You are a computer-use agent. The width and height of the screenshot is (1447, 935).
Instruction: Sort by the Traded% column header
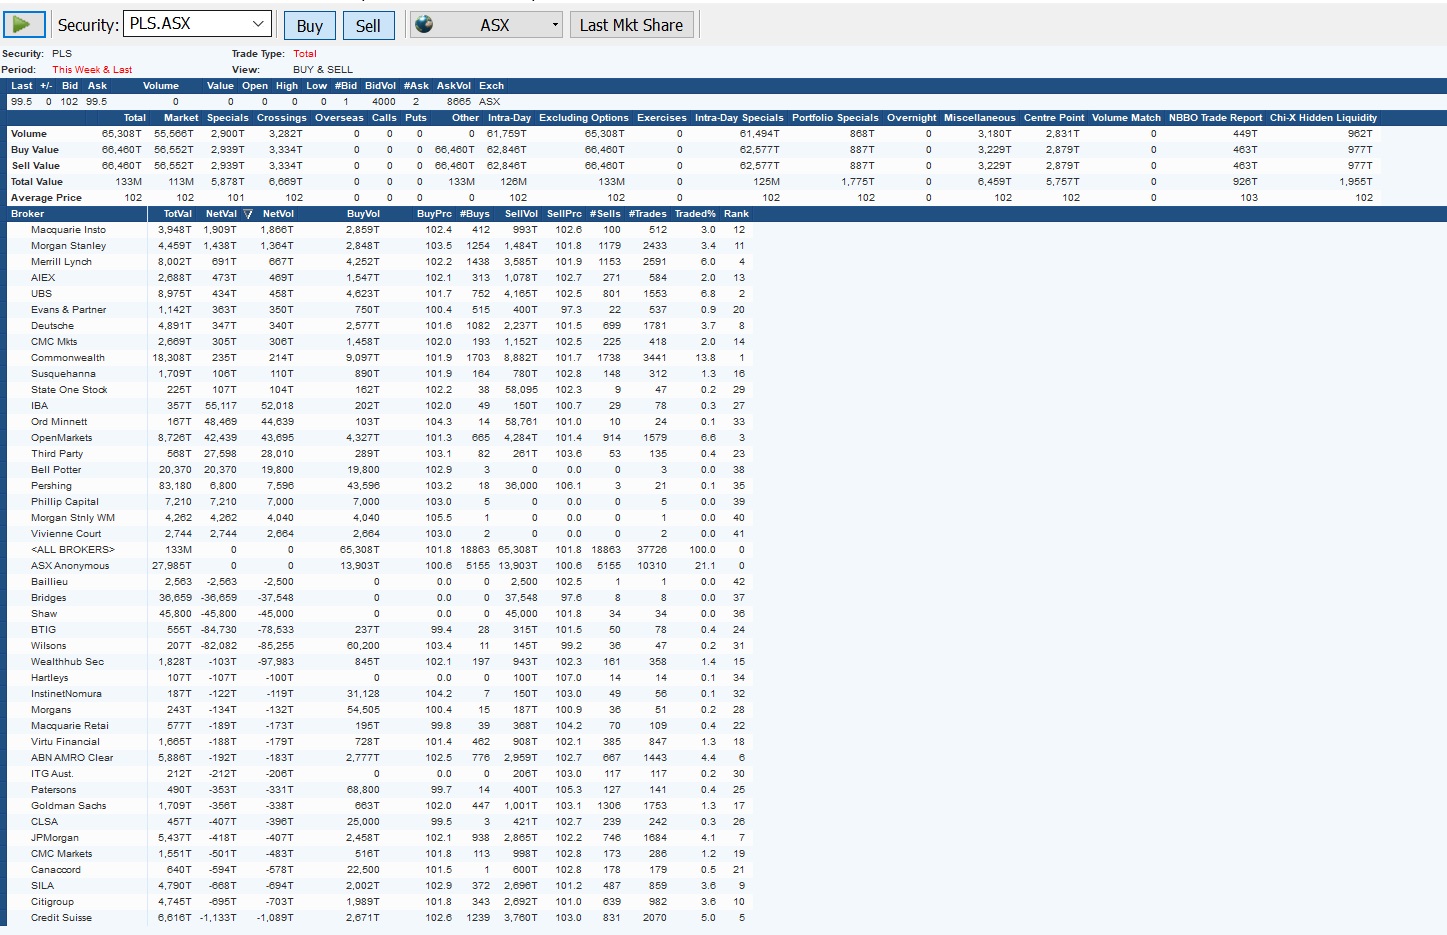click(x=695, y=214)
